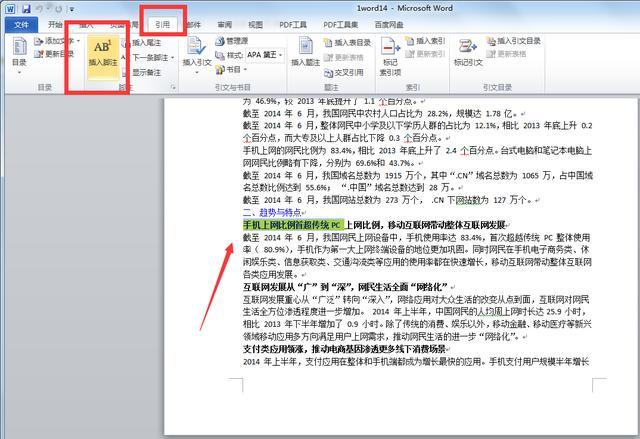Switch to the 引用 (References) tab
Image resolution: width=640 pixels, height=439 pixels.
pyautogui.click(x=162, y=25)
